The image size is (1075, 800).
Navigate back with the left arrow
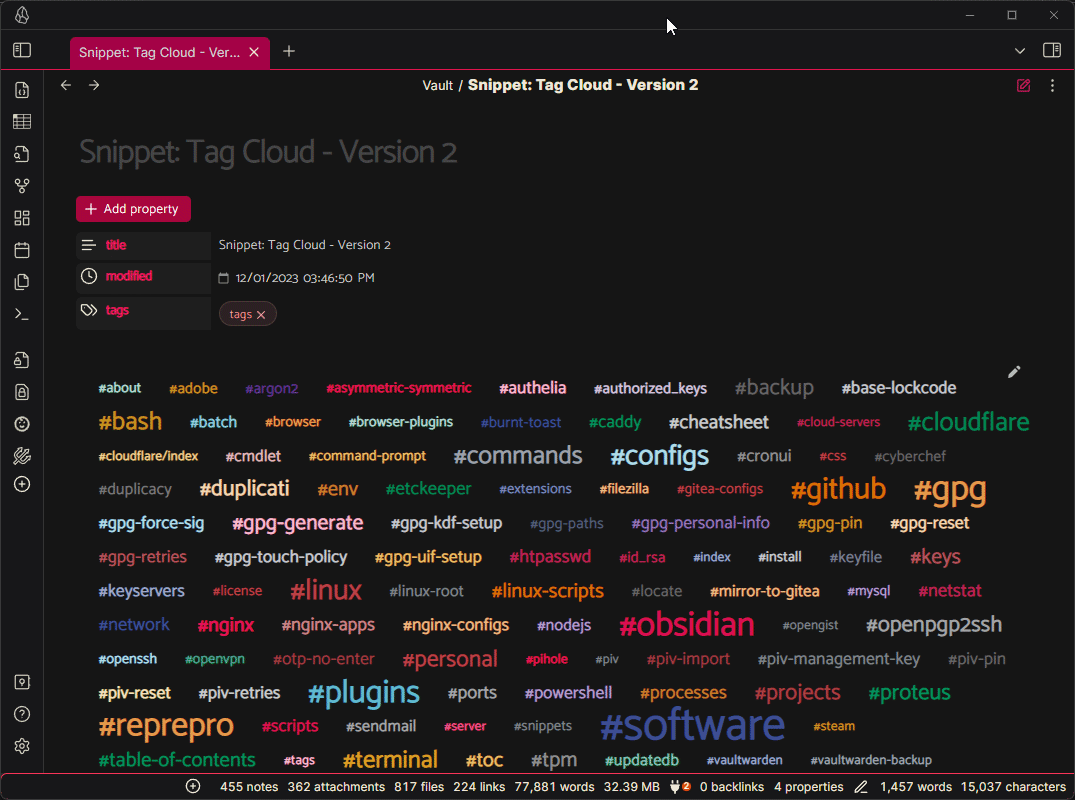[66, 85]
